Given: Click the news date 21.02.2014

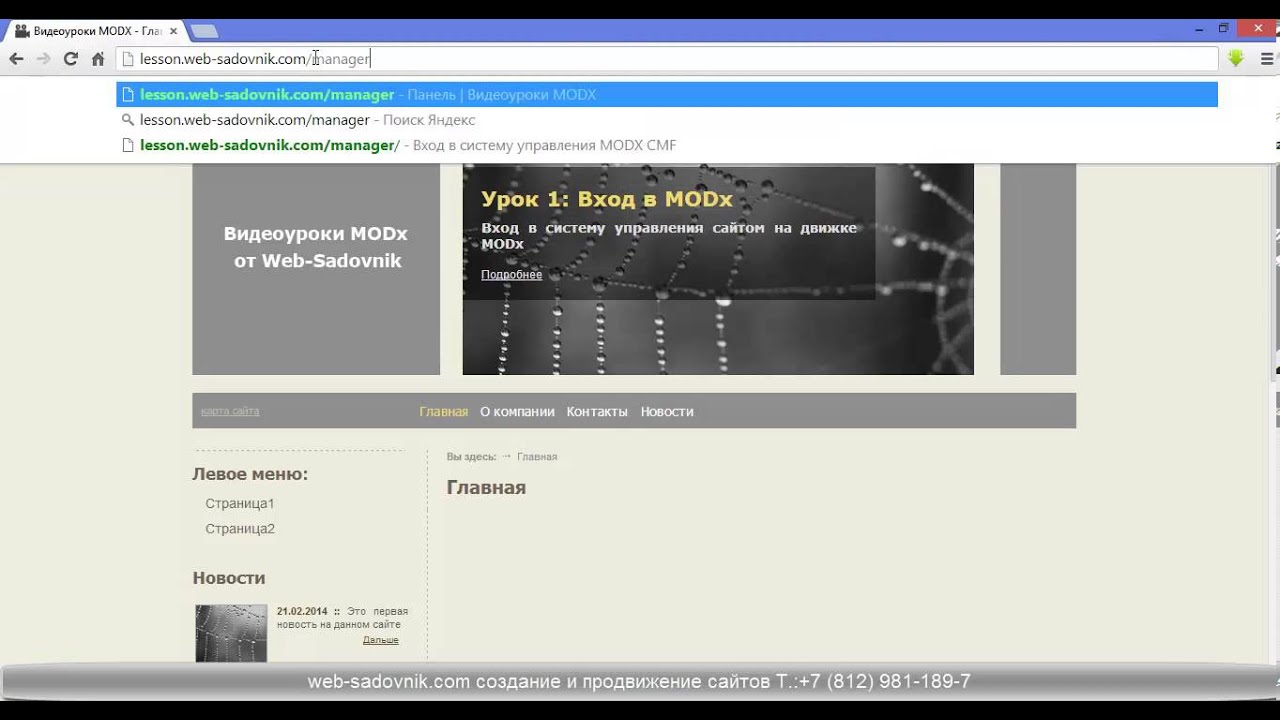Looking at the screenshot, I should pyautogui.click(x=302, y=611).
